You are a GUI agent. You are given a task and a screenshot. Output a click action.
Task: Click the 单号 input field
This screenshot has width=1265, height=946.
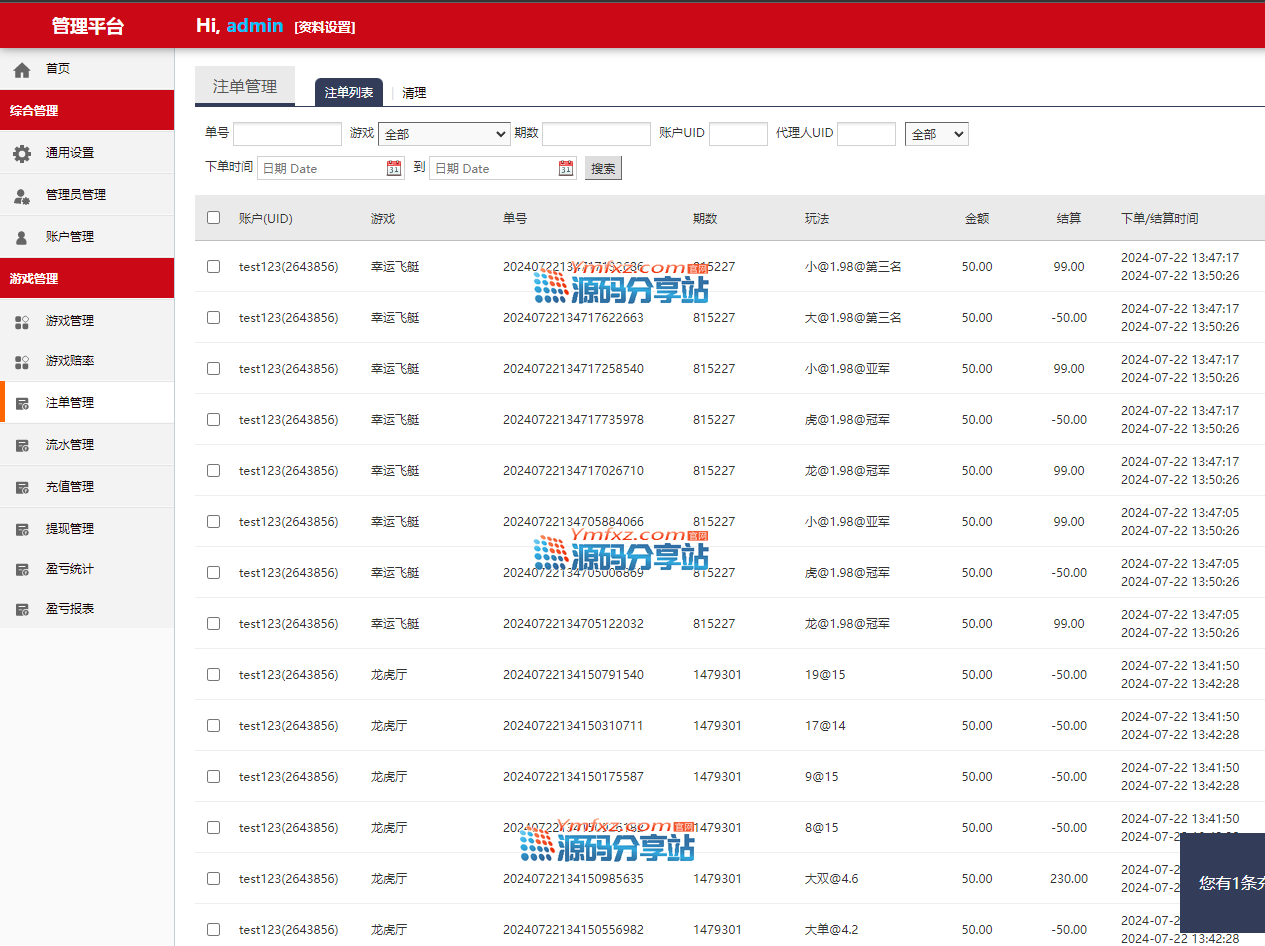pyautogui.click(x=287, y=134)
